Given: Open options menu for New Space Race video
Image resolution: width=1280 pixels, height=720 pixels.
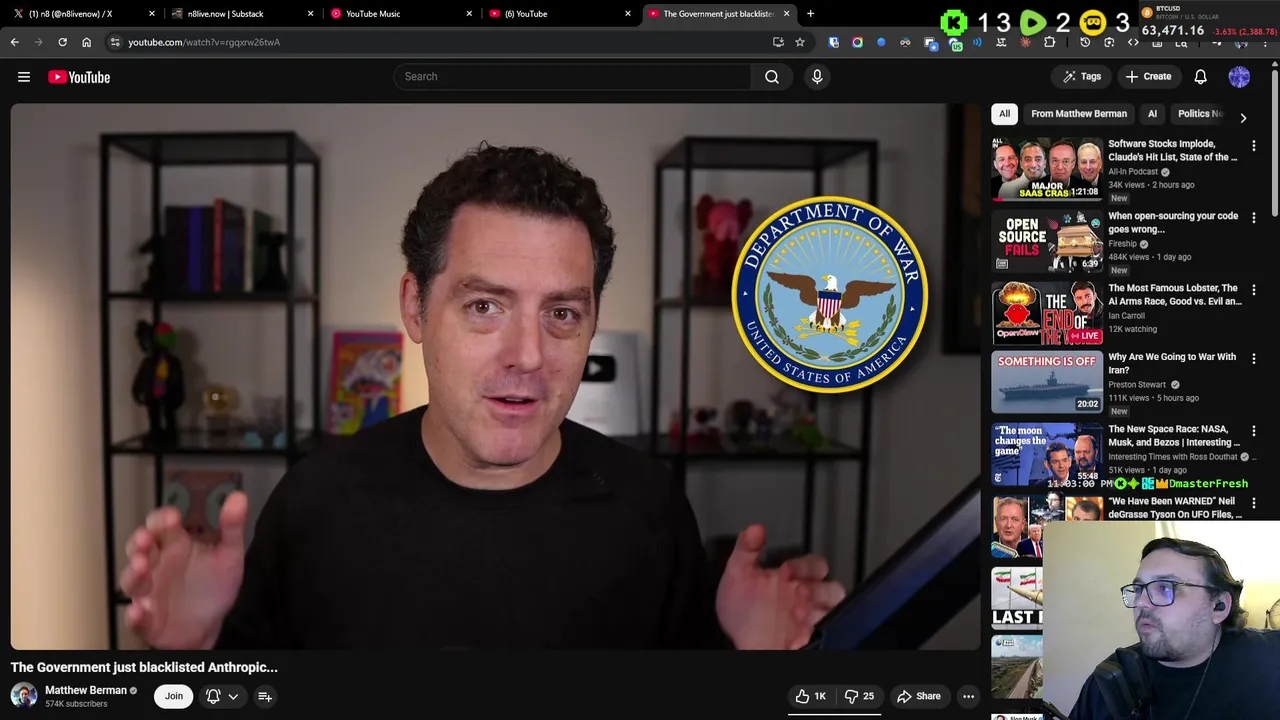Looking at the screenshot, I should point(1254,431).
